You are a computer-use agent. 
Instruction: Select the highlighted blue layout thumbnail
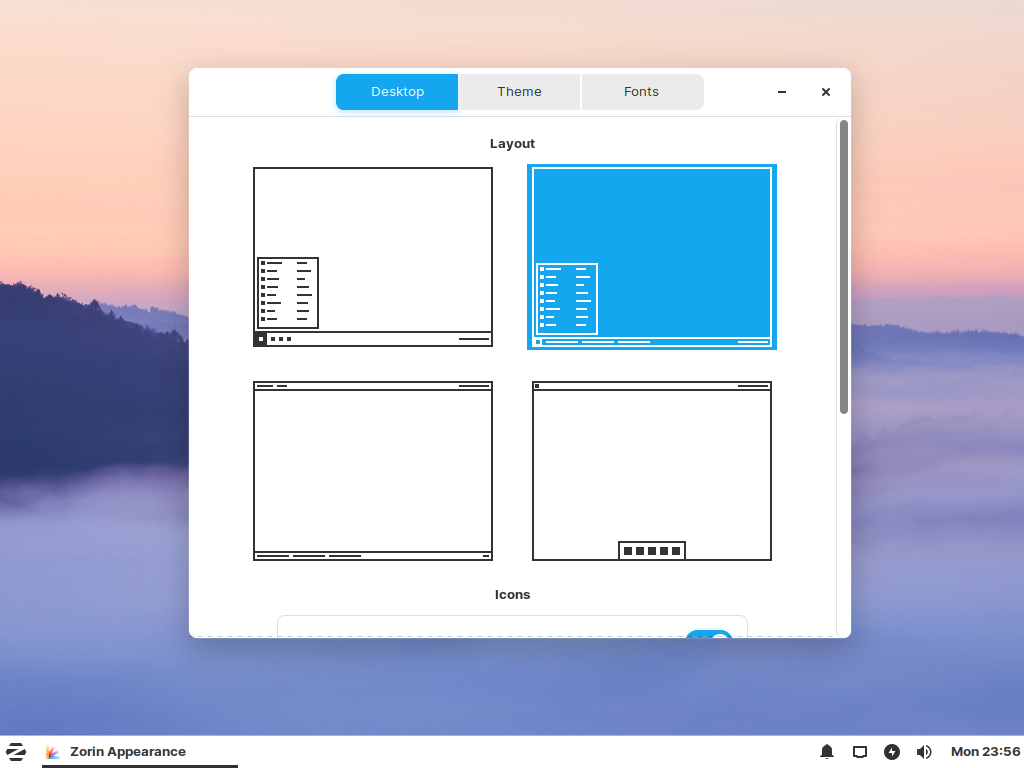[x=652, y=257]
